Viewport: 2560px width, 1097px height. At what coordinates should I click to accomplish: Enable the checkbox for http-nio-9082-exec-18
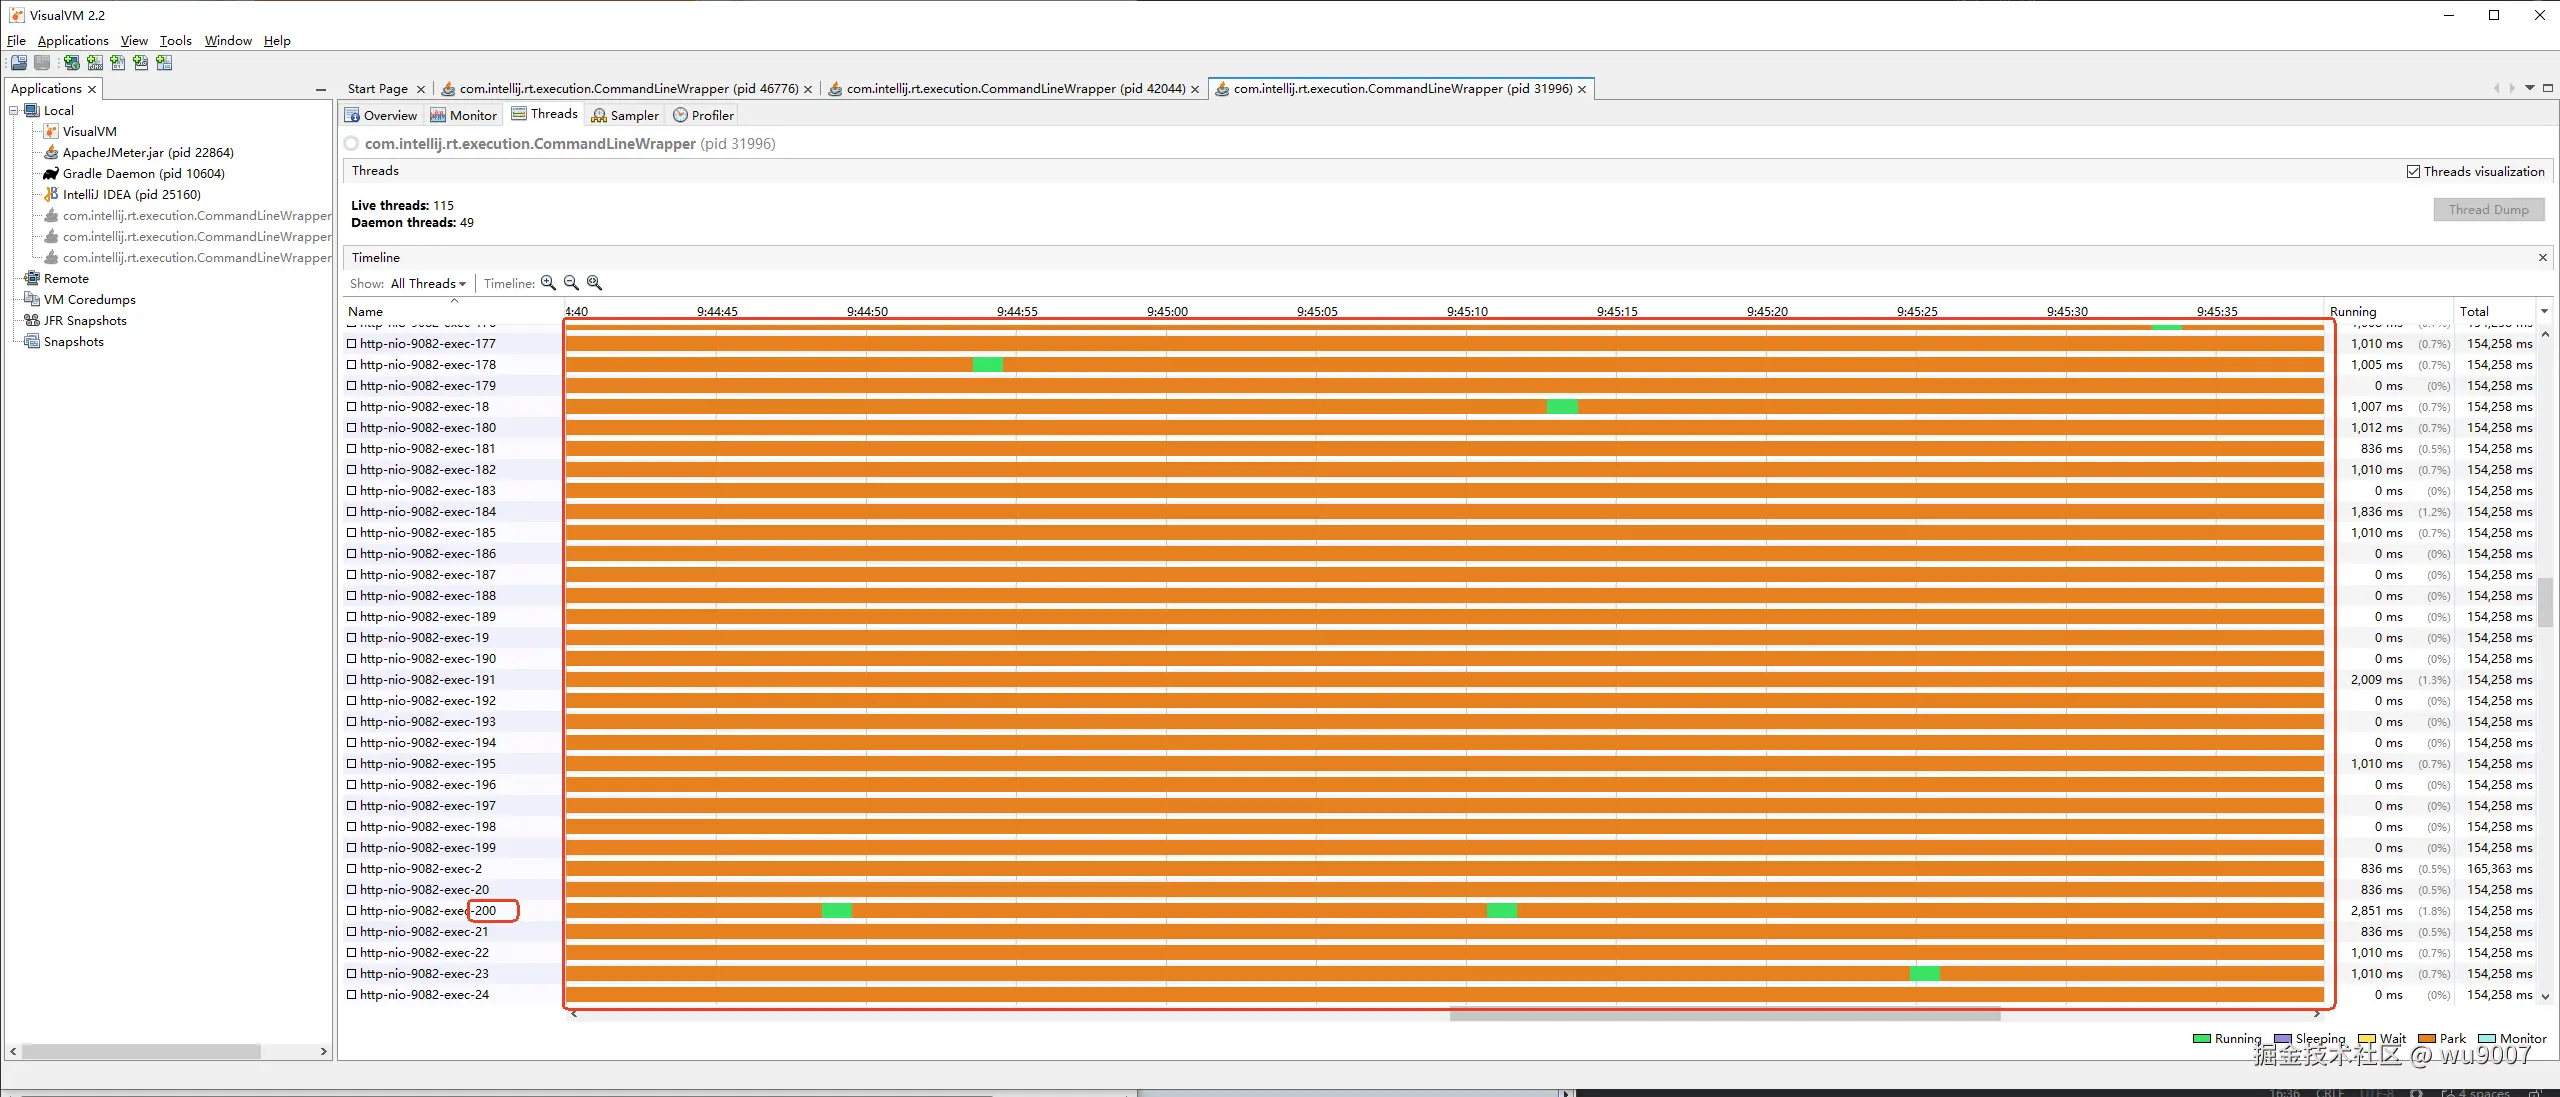(352, 406)
